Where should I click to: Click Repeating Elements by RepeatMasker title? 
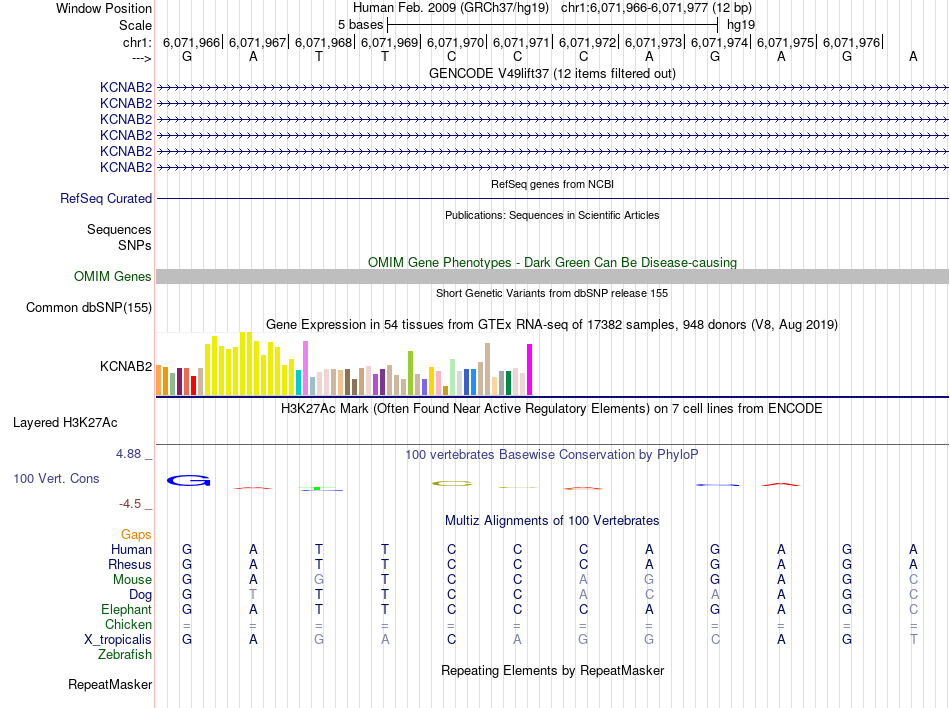[553, 671]
